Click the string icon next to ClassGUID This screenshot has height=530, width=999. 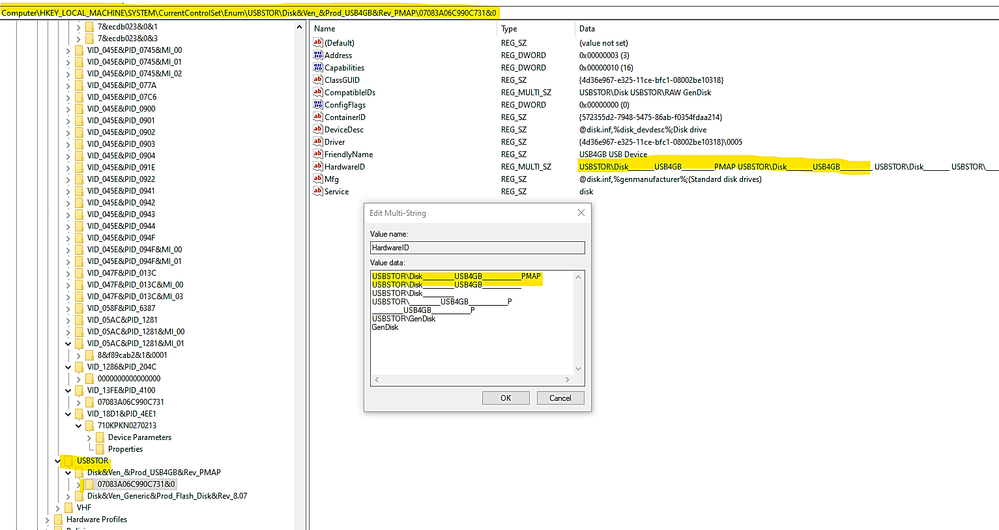(318, 80)
